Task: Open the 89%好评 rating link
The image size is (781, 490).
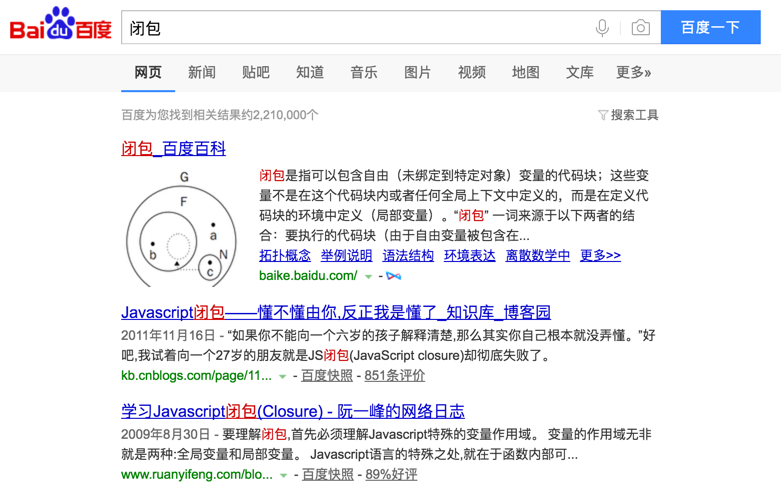Action: (391, 475)
